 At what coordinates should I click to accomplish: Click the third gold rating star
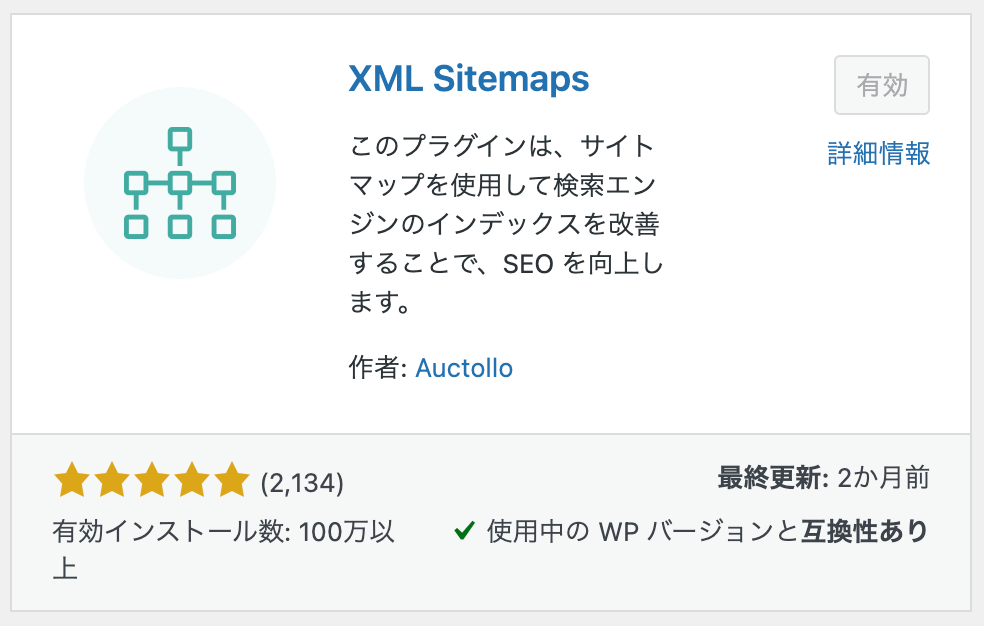(152, 480)
